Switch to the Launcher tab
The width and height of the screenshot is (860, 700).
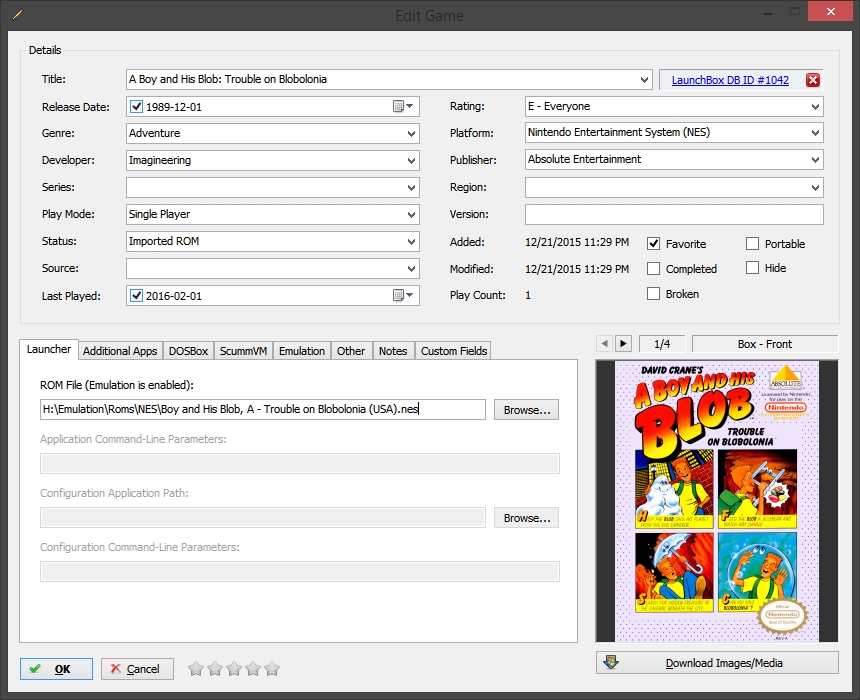(x=49, y=349)
